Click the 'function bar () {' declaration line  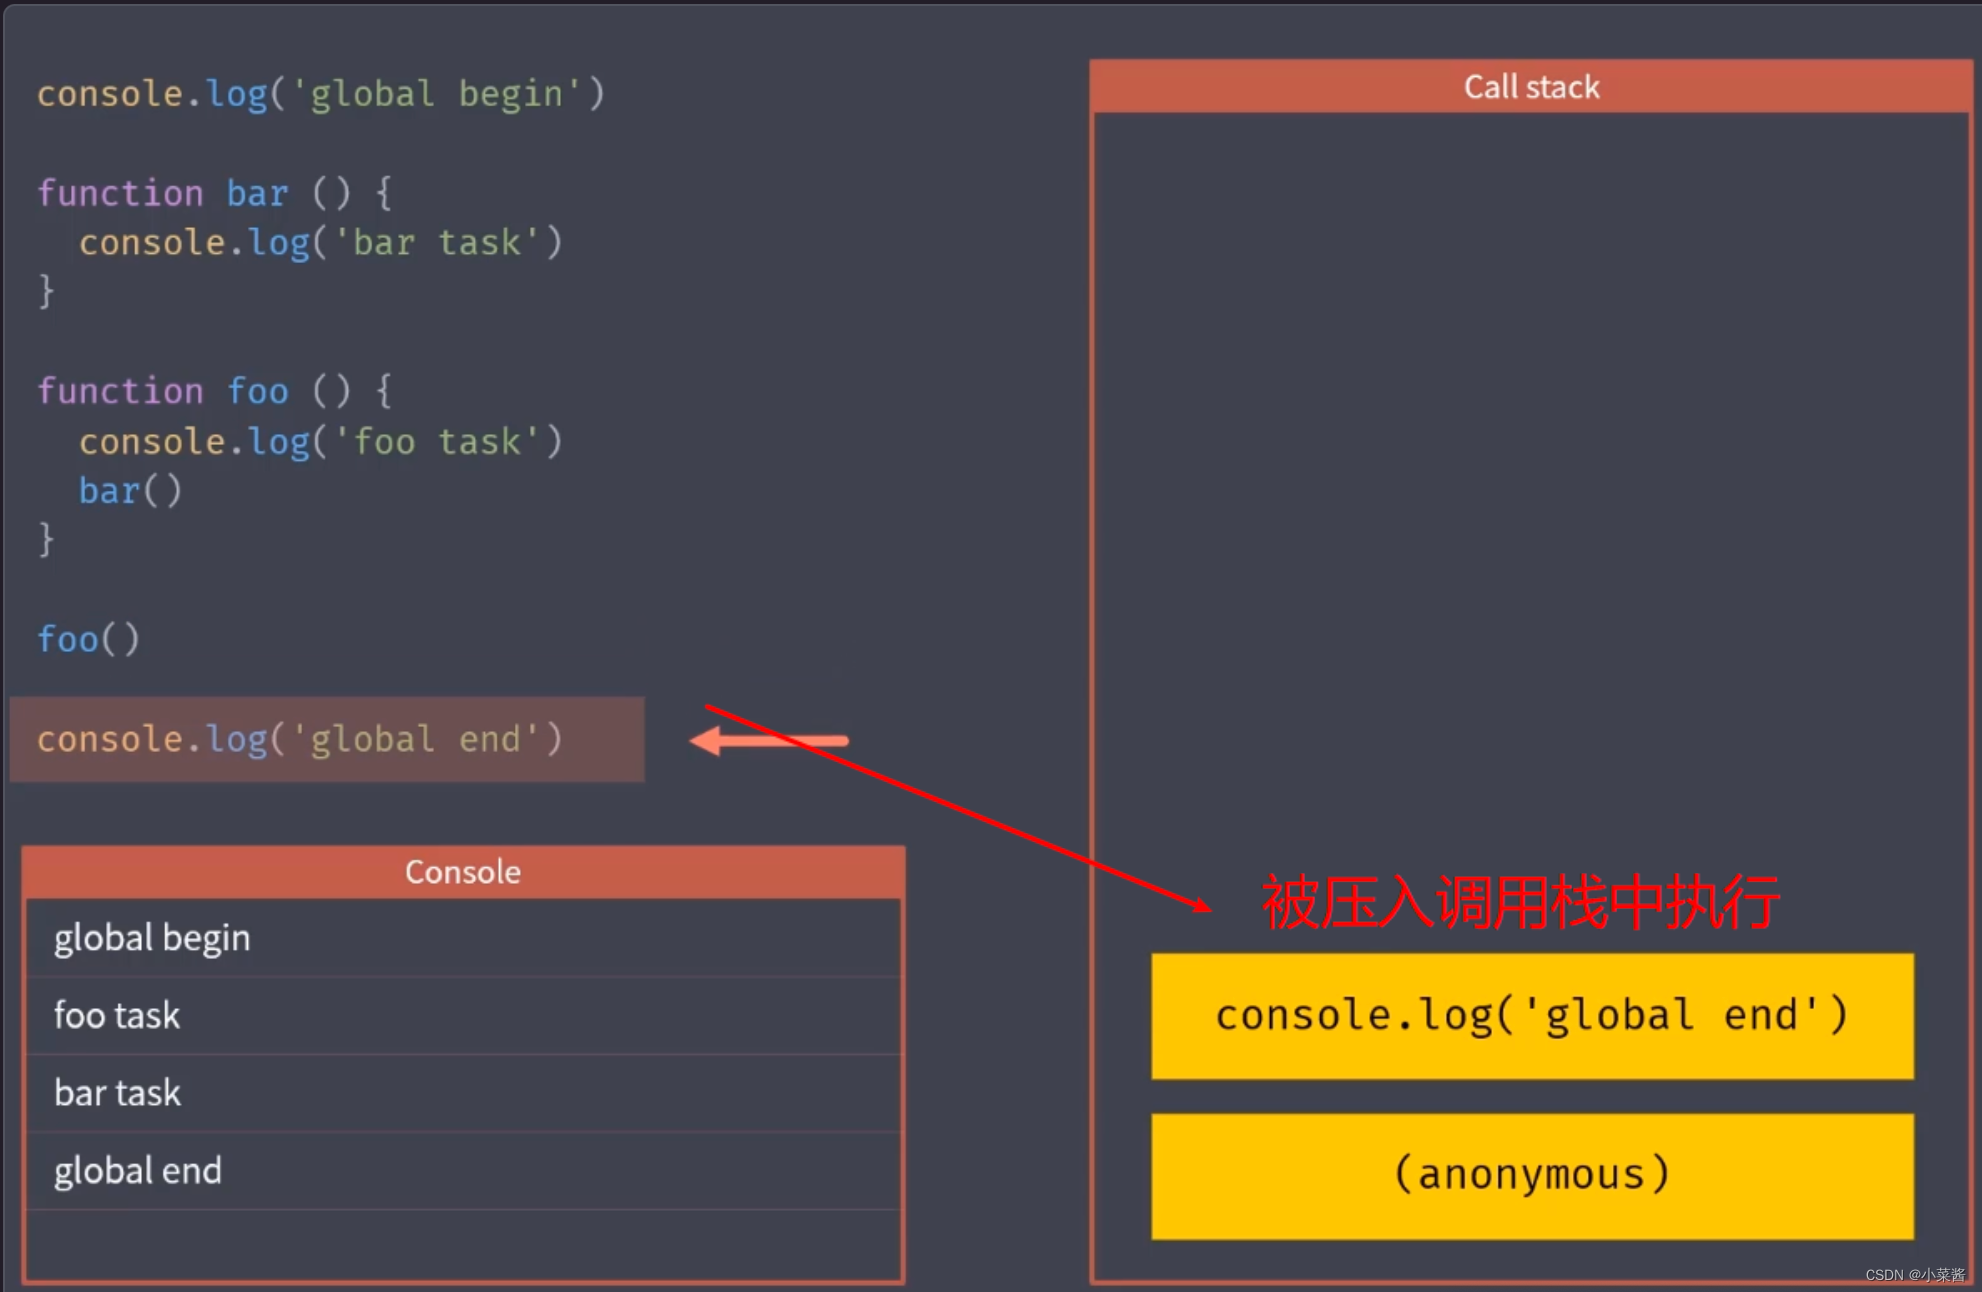coord(214,193)
